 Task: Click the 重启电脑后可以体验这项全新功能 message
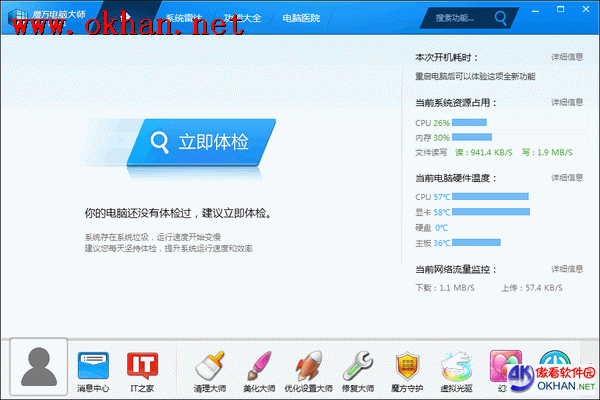pyautogui.click(x=475, y=76)
